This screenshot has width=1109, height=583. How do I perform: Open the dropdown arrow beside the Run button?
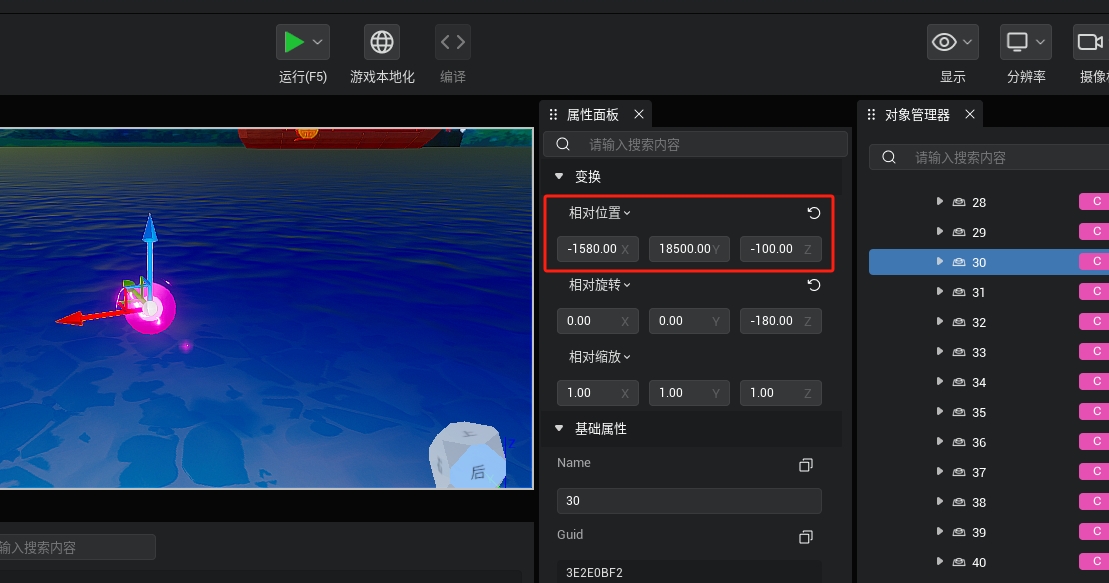click(318, 42)
